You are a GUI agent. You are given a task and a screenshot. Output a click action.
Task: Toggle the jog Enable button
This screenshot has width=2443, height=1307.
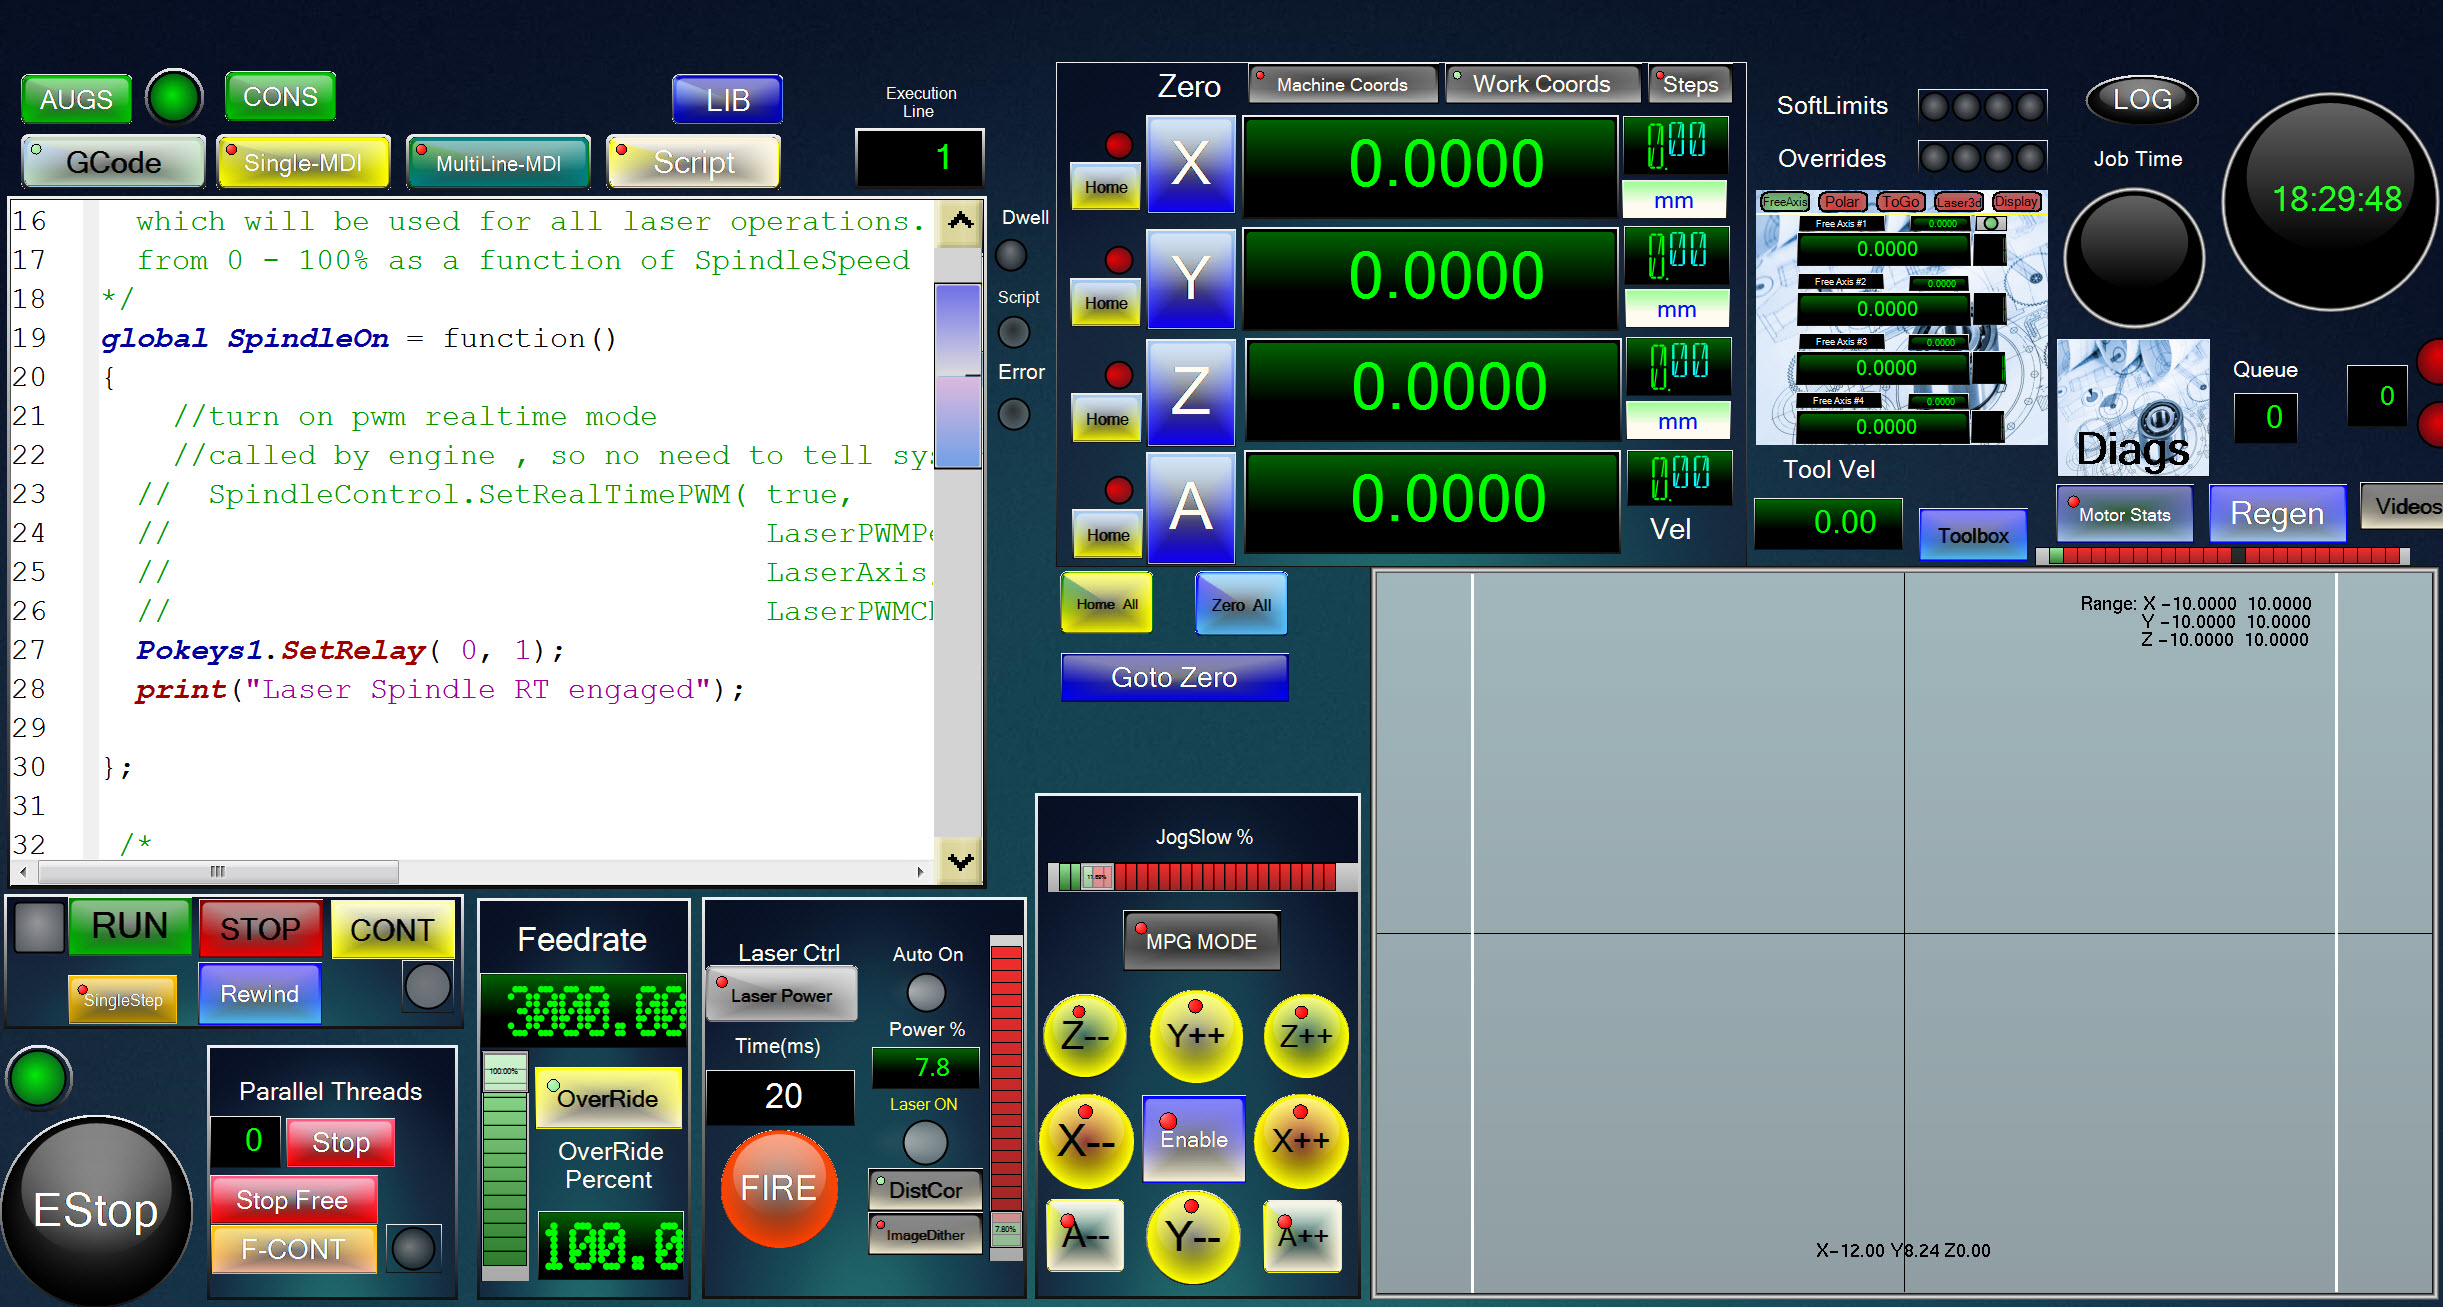(x=1194, y=1139)
